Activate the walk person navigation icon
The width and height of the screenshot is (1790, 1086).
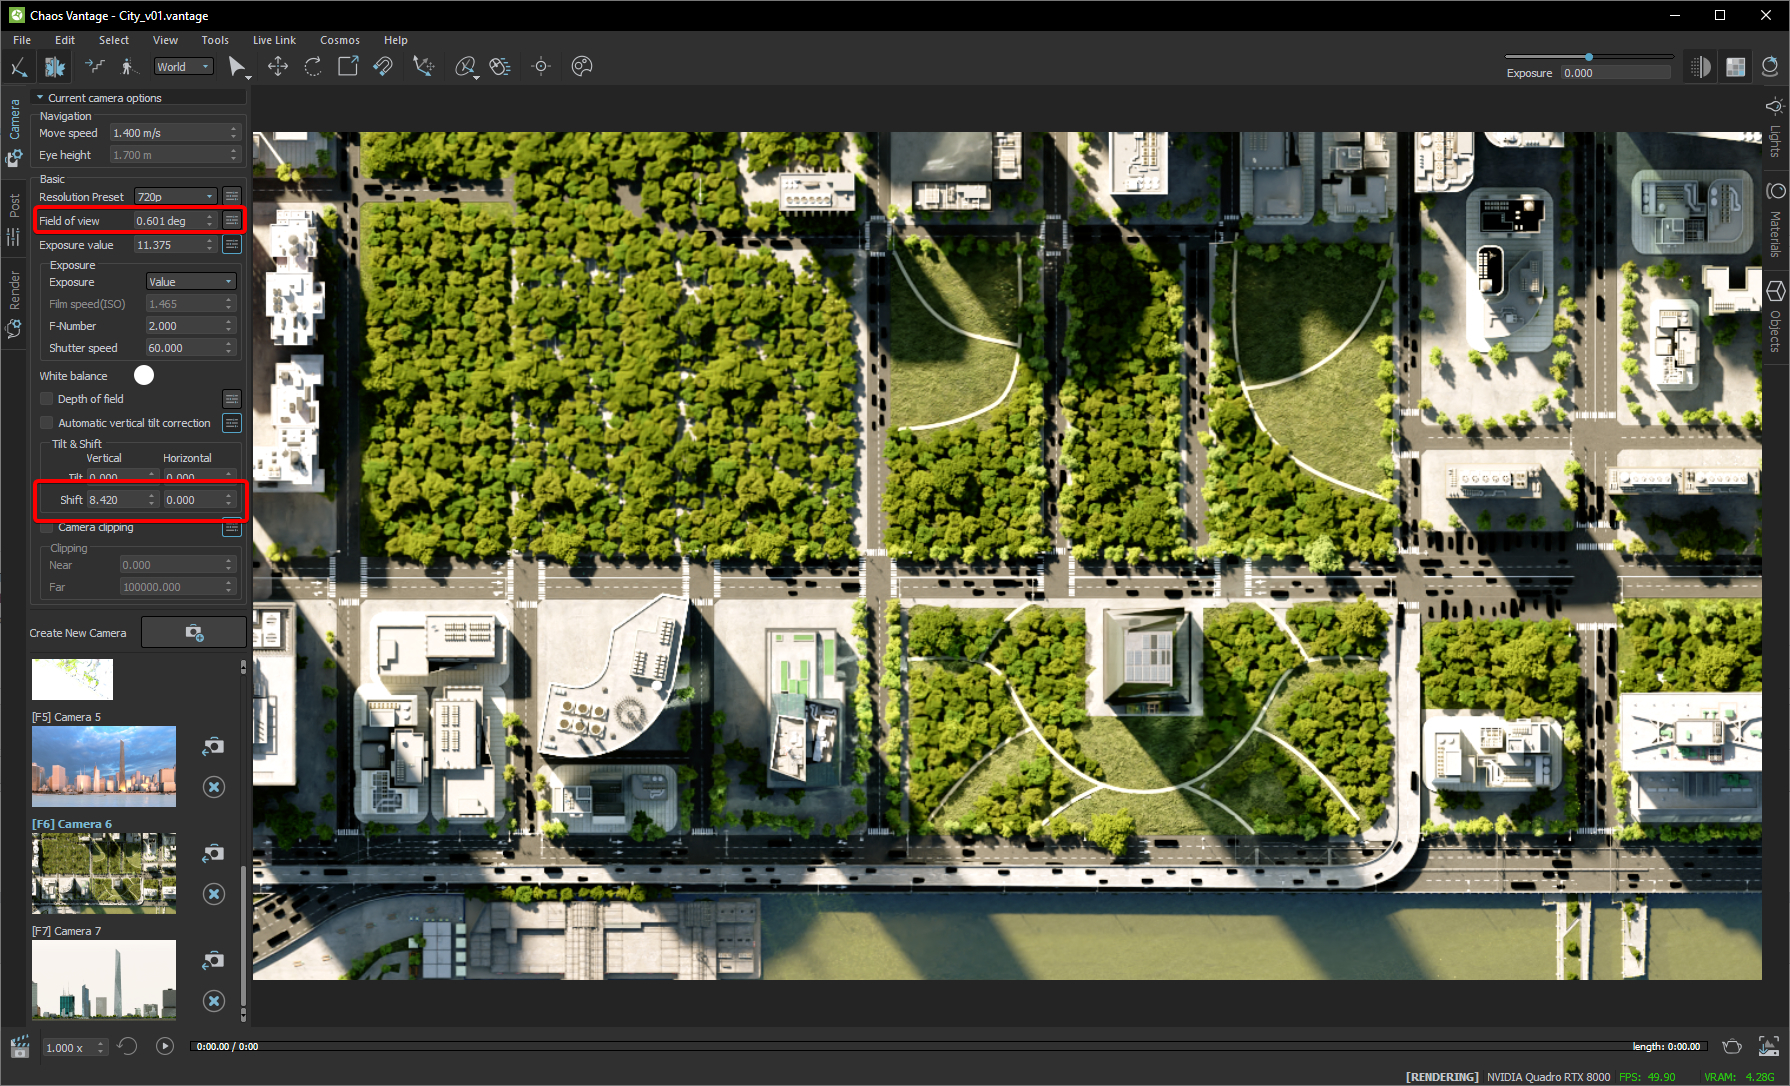click(127, 67)
